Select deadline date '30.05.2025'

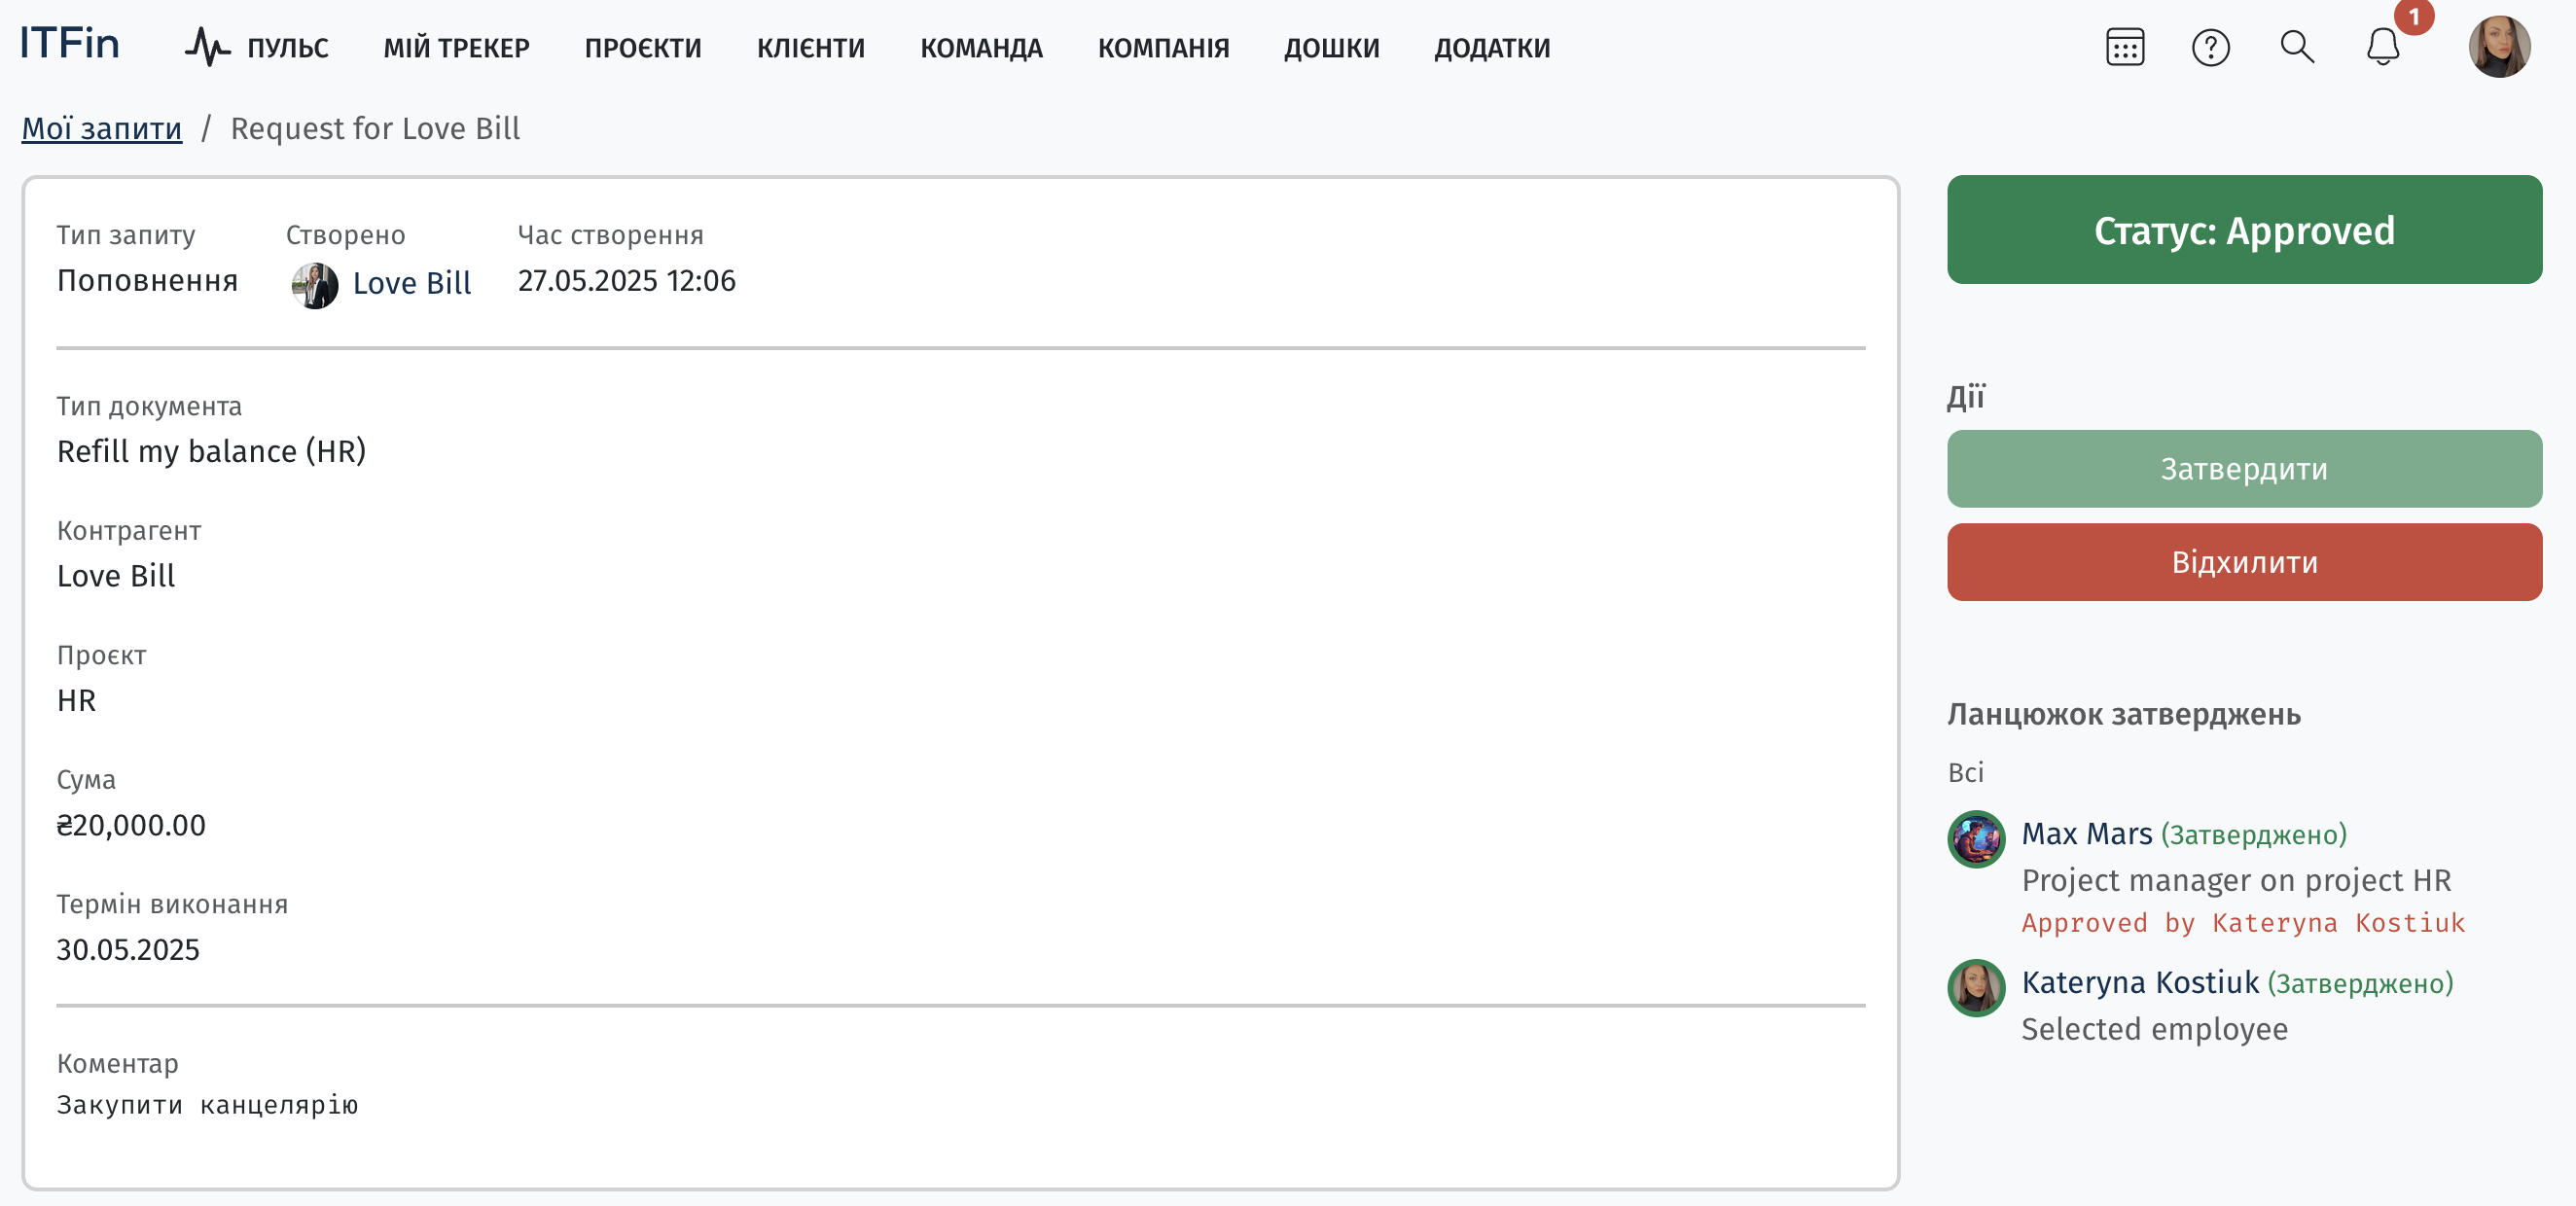click(x=128, y=949)
